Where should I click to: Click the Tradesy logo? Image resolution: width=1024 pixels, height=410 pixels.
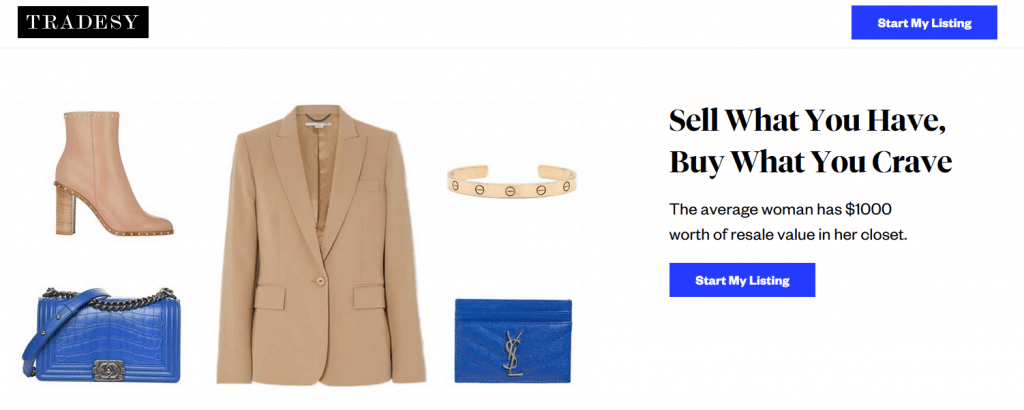(83, 22)
